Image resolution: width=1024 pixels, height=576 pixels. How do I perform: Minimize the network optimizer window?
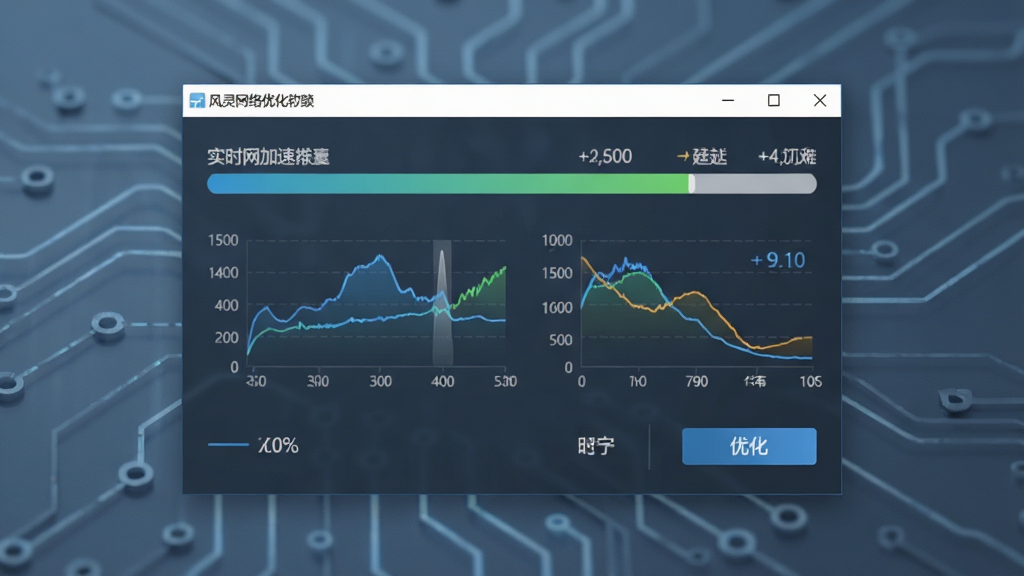click(x=728, y=101)
